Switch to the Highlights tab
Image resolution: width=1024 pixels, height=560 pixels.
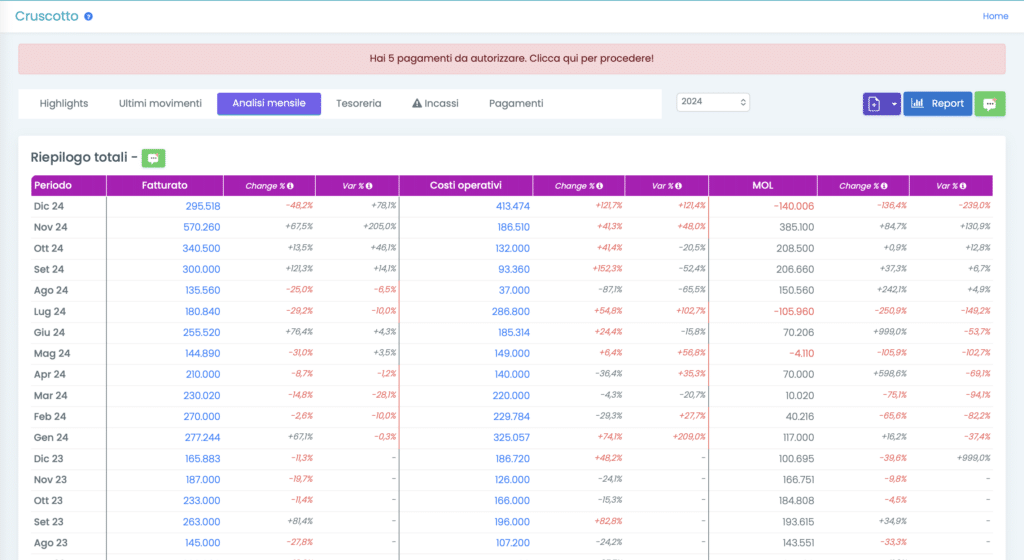tap(64, 103)
